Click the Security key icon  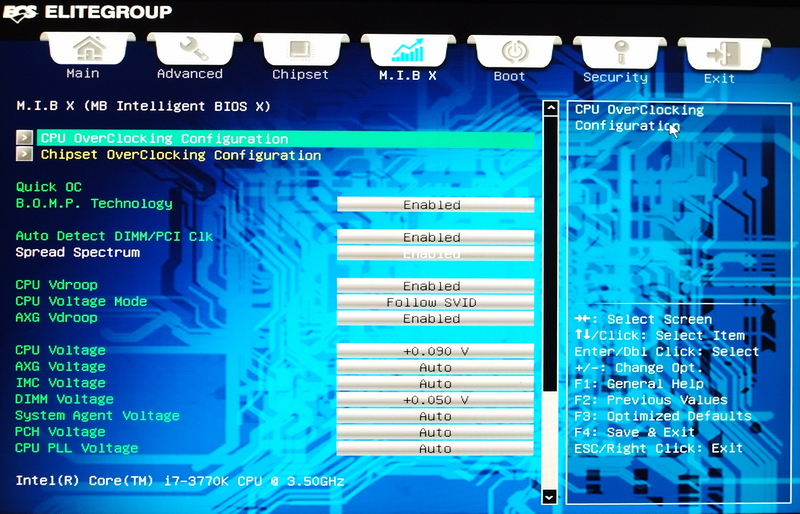coord(620,52)
